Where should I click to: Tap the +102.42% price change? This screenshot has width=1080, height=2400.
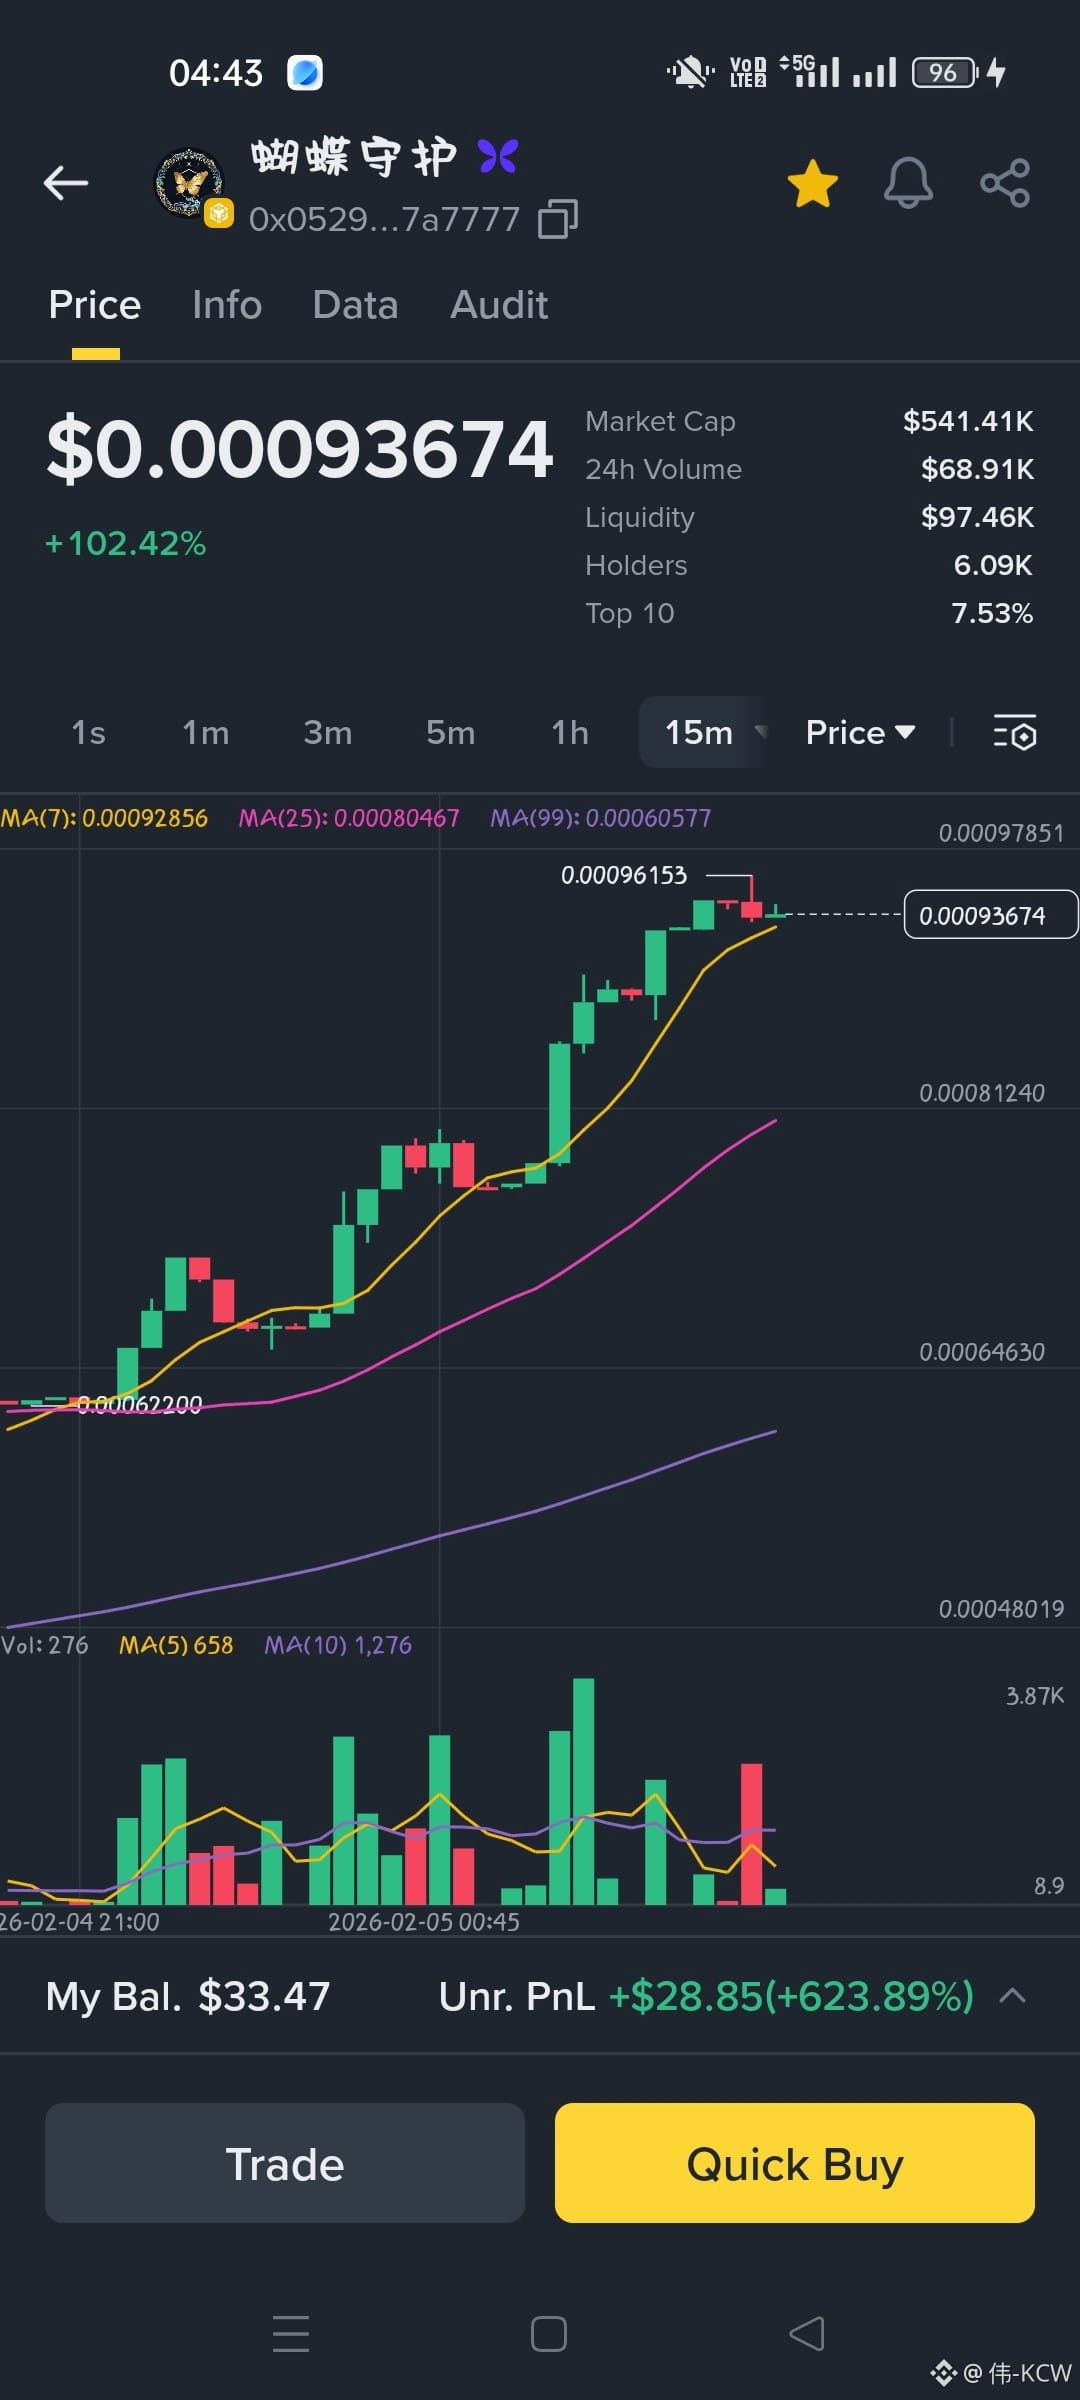(126, 544)
